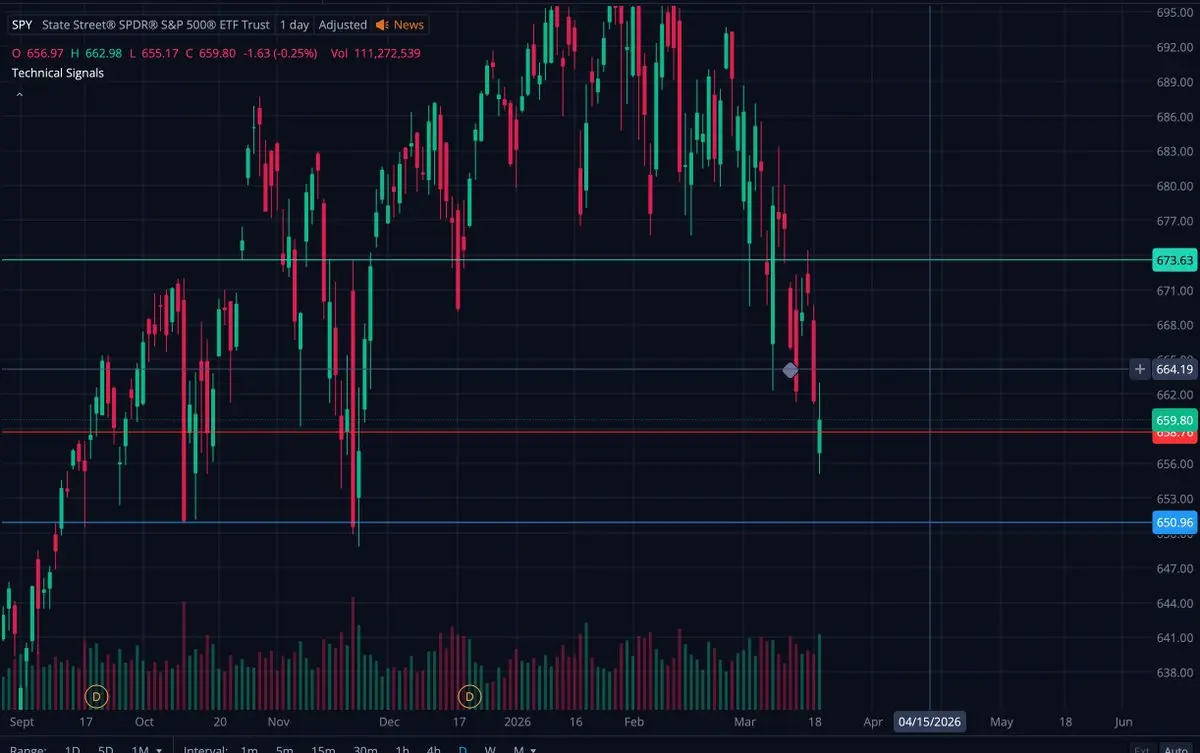Choose the 30m interval
The width and height of the screenshot is (1200, 753).
click(366, 749)
